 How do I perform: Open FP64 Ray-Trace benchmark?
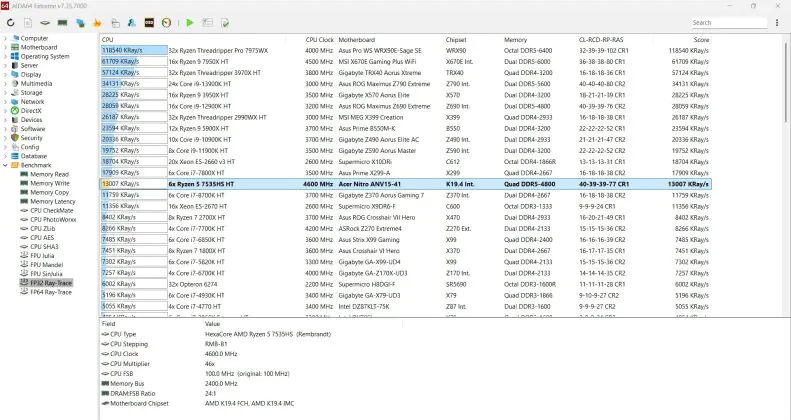tap(50, 292)
